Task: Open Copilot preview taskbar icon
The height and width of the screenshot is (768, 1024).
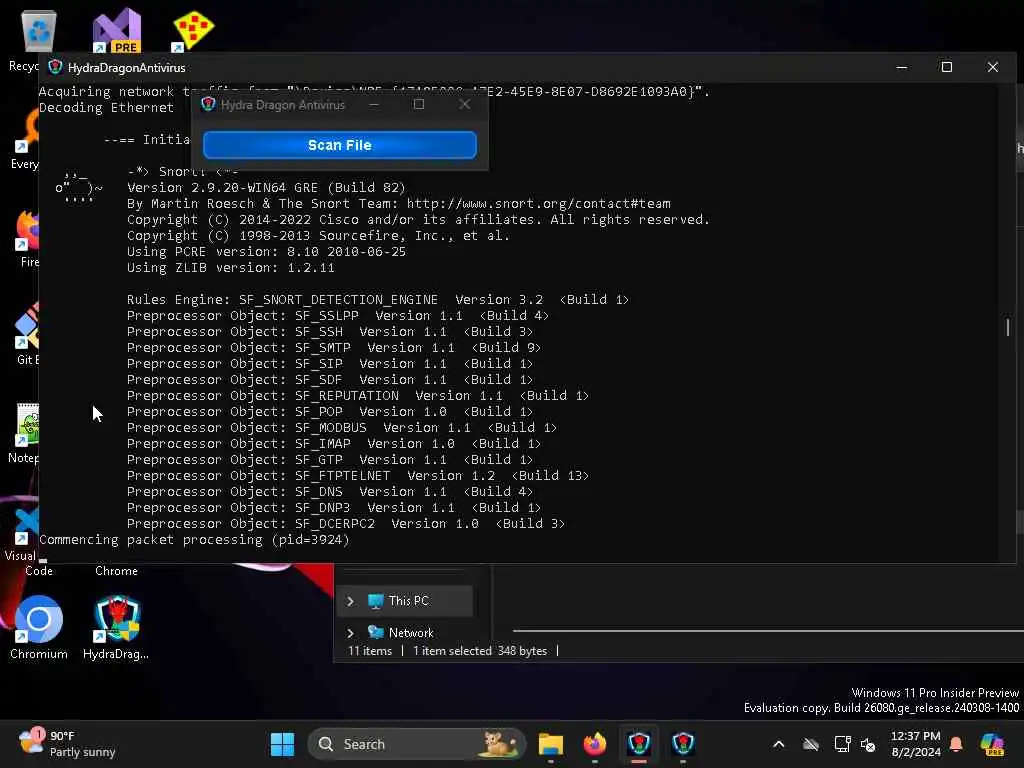Action: coord(992,744)
